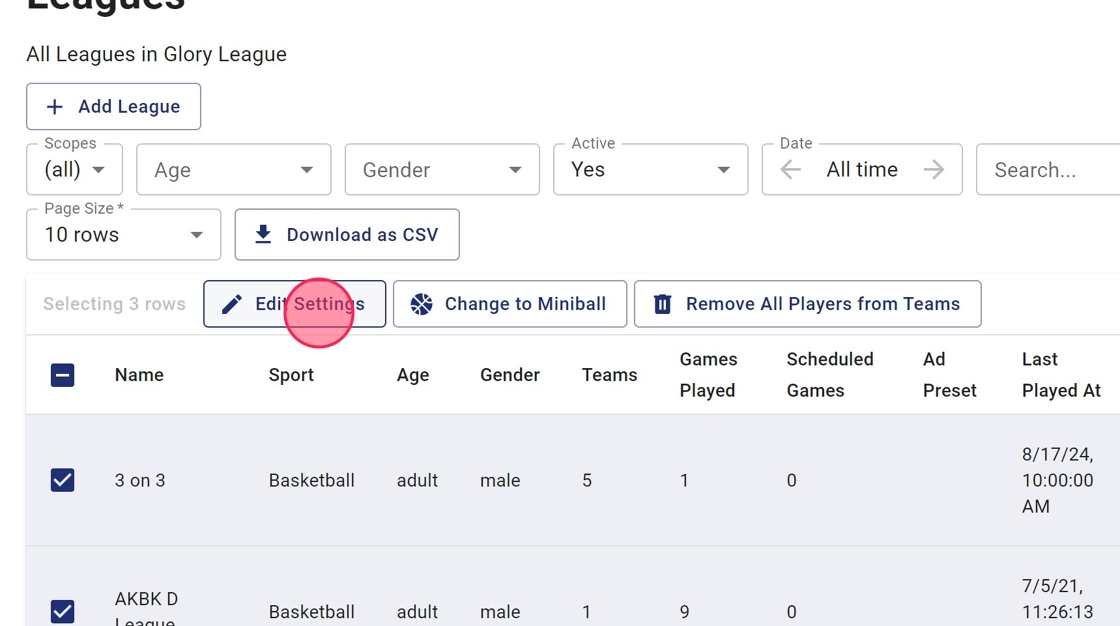
Task: Uncheck the AKBK D League row checkbox
Action: [62, 611]
